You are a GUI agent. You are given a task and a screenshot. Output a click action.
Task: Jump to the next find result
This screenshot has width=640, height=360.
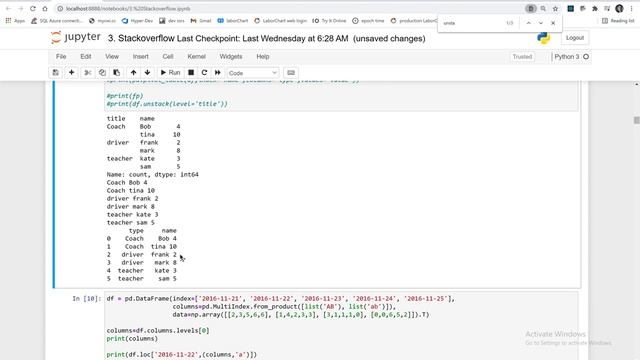541,23
